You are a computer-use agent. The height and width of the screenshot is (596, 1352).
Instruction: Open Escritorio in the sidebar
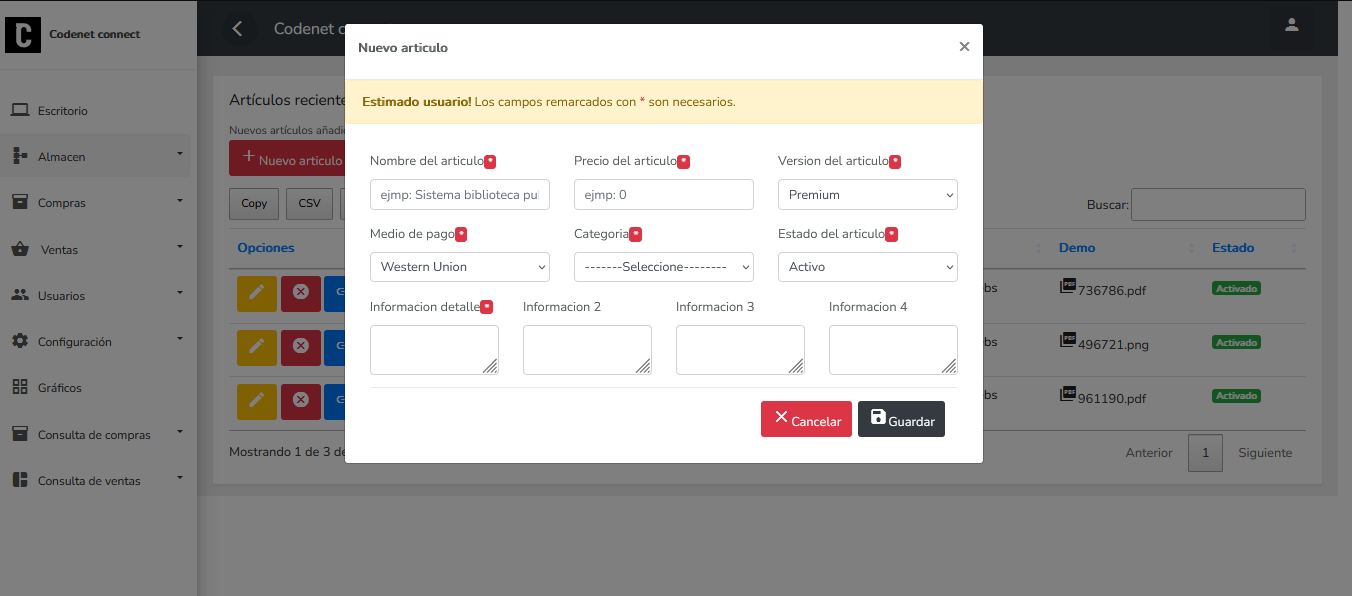[x=63, y=111]
